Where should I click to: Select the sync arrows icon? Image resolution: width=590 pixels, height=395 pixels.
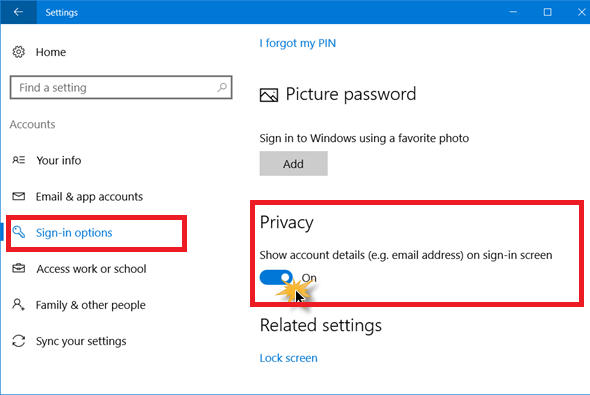18,341
